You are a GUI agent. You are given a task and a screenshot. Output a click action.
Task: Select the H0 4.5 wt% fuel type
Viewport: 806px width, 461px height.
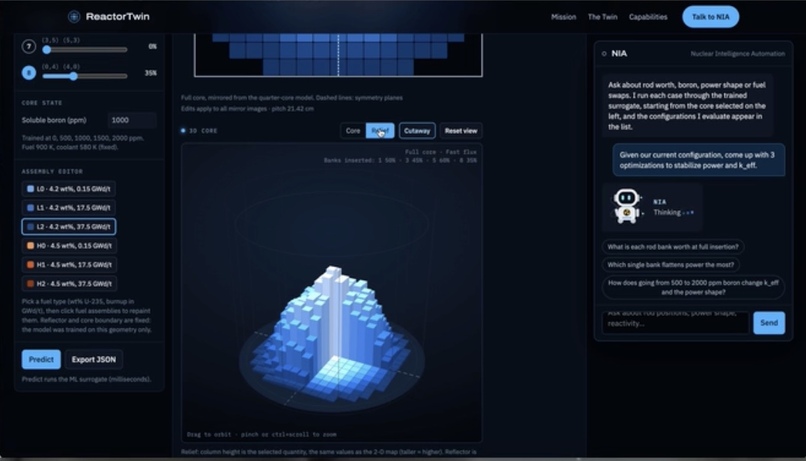(x=69, y=246)
